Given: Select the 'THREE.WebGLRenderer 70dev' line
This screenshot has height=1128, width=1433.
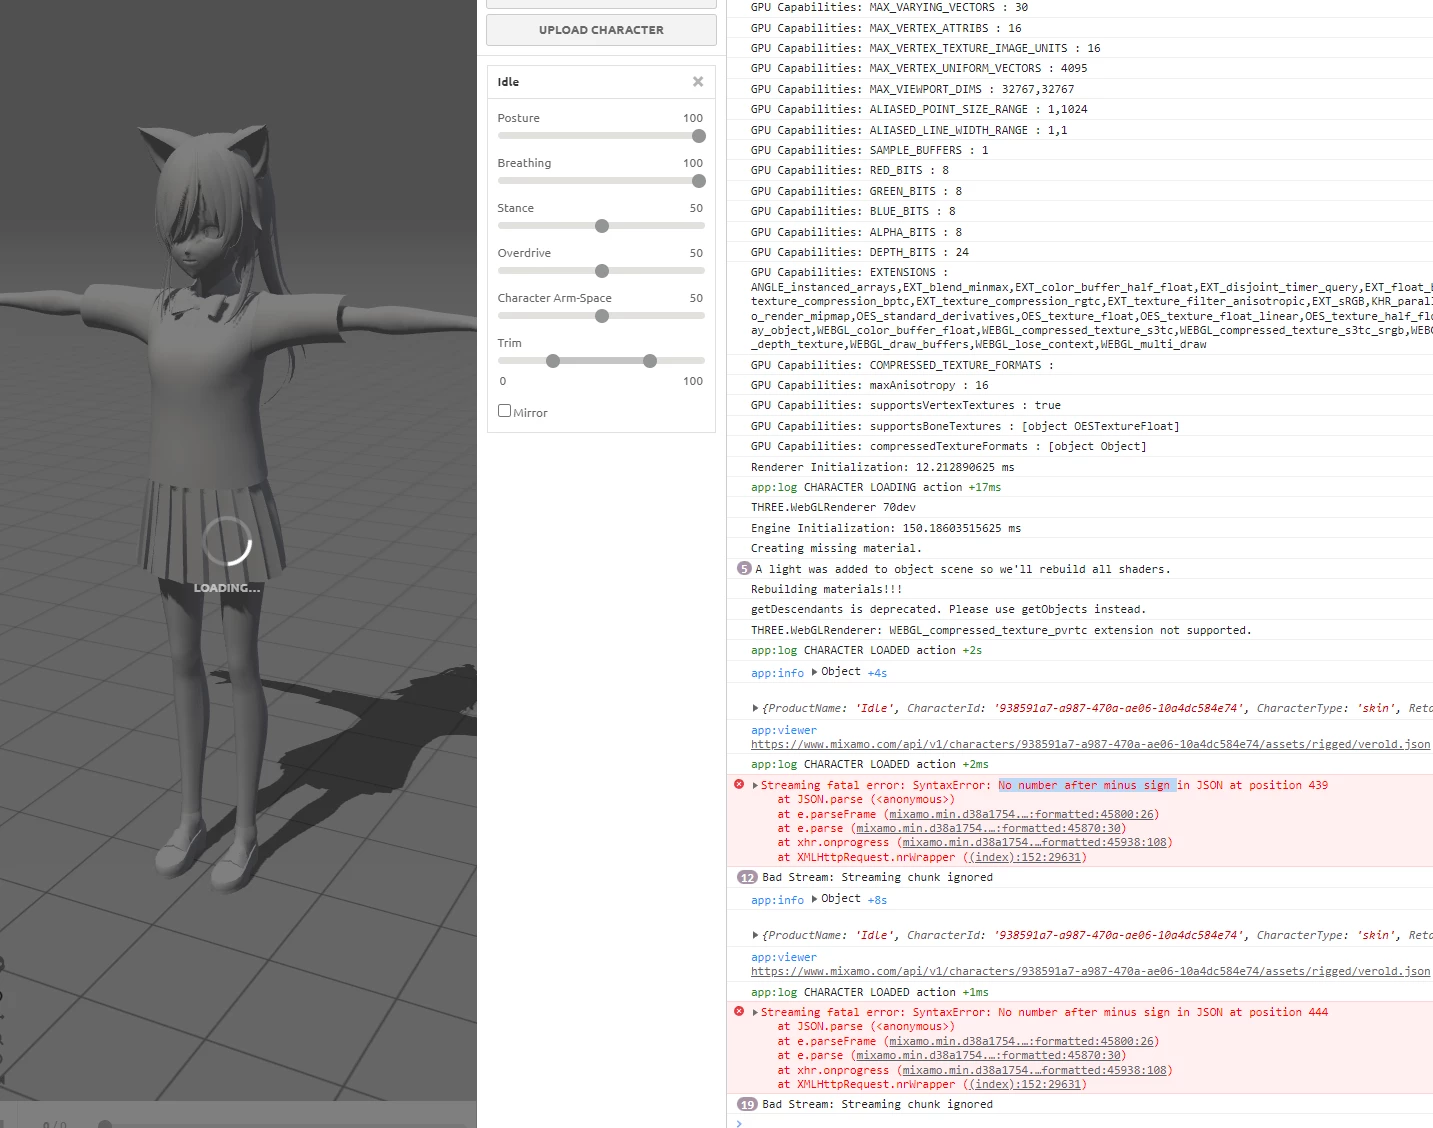Looking at the screenshot, I should 833,507.
